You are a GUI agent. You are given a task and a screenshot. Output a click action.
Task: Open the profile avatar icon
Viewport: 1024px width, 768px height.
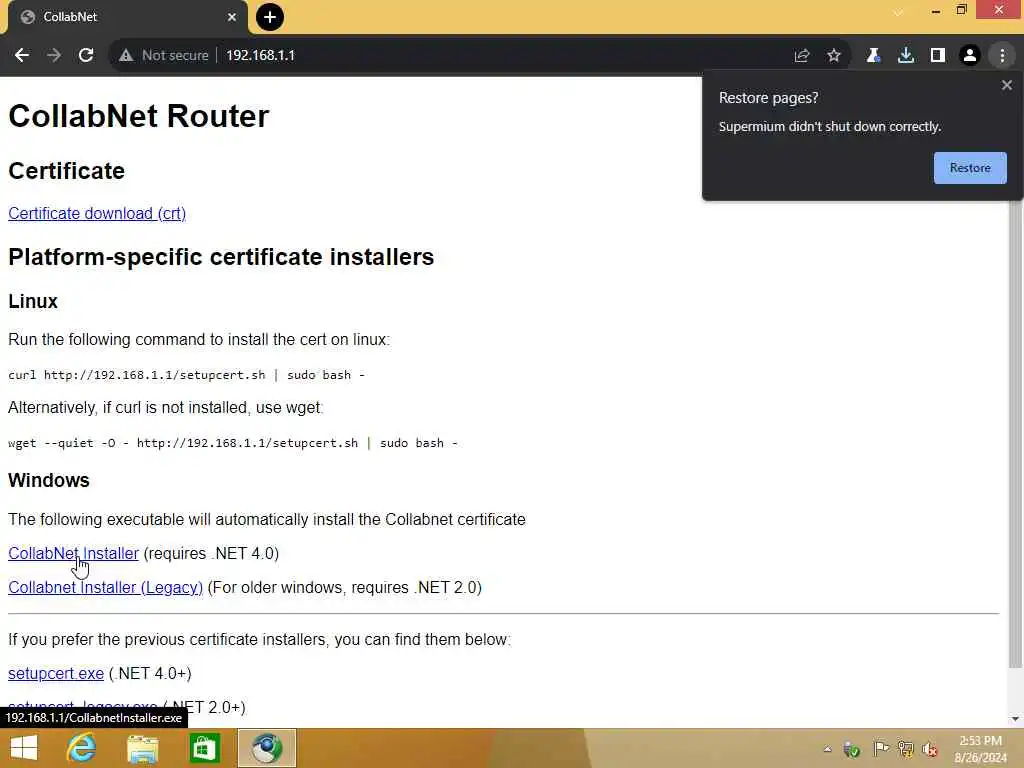970,56
